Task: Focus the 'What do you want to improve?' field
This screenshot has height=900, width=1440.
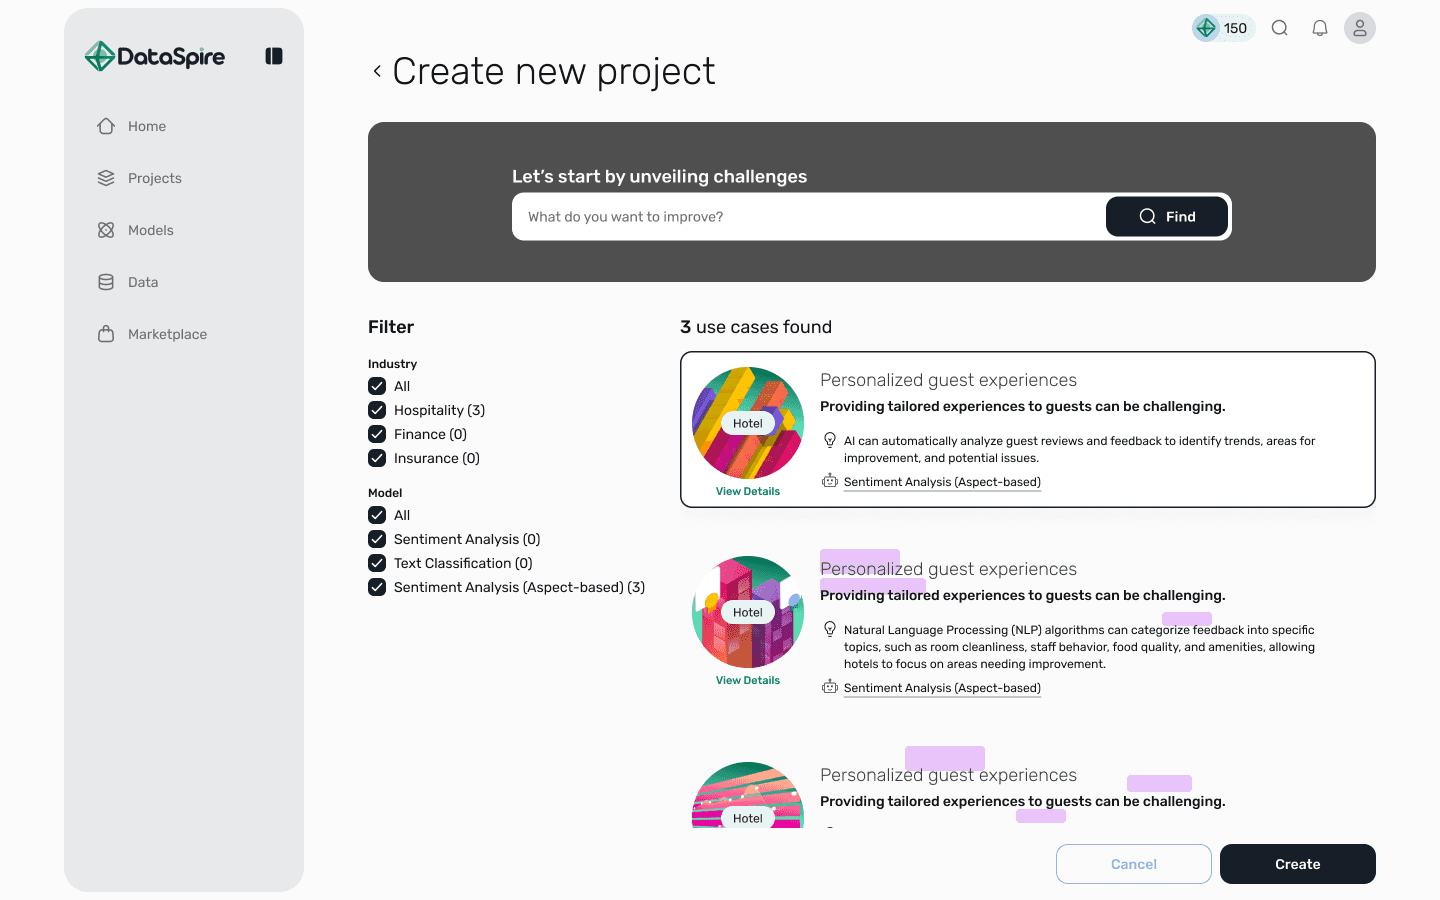Action: 809,216
